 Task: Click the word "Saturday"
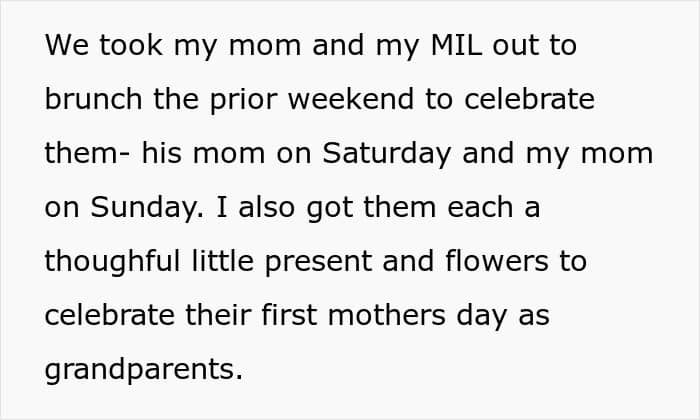tap(387, 154)
